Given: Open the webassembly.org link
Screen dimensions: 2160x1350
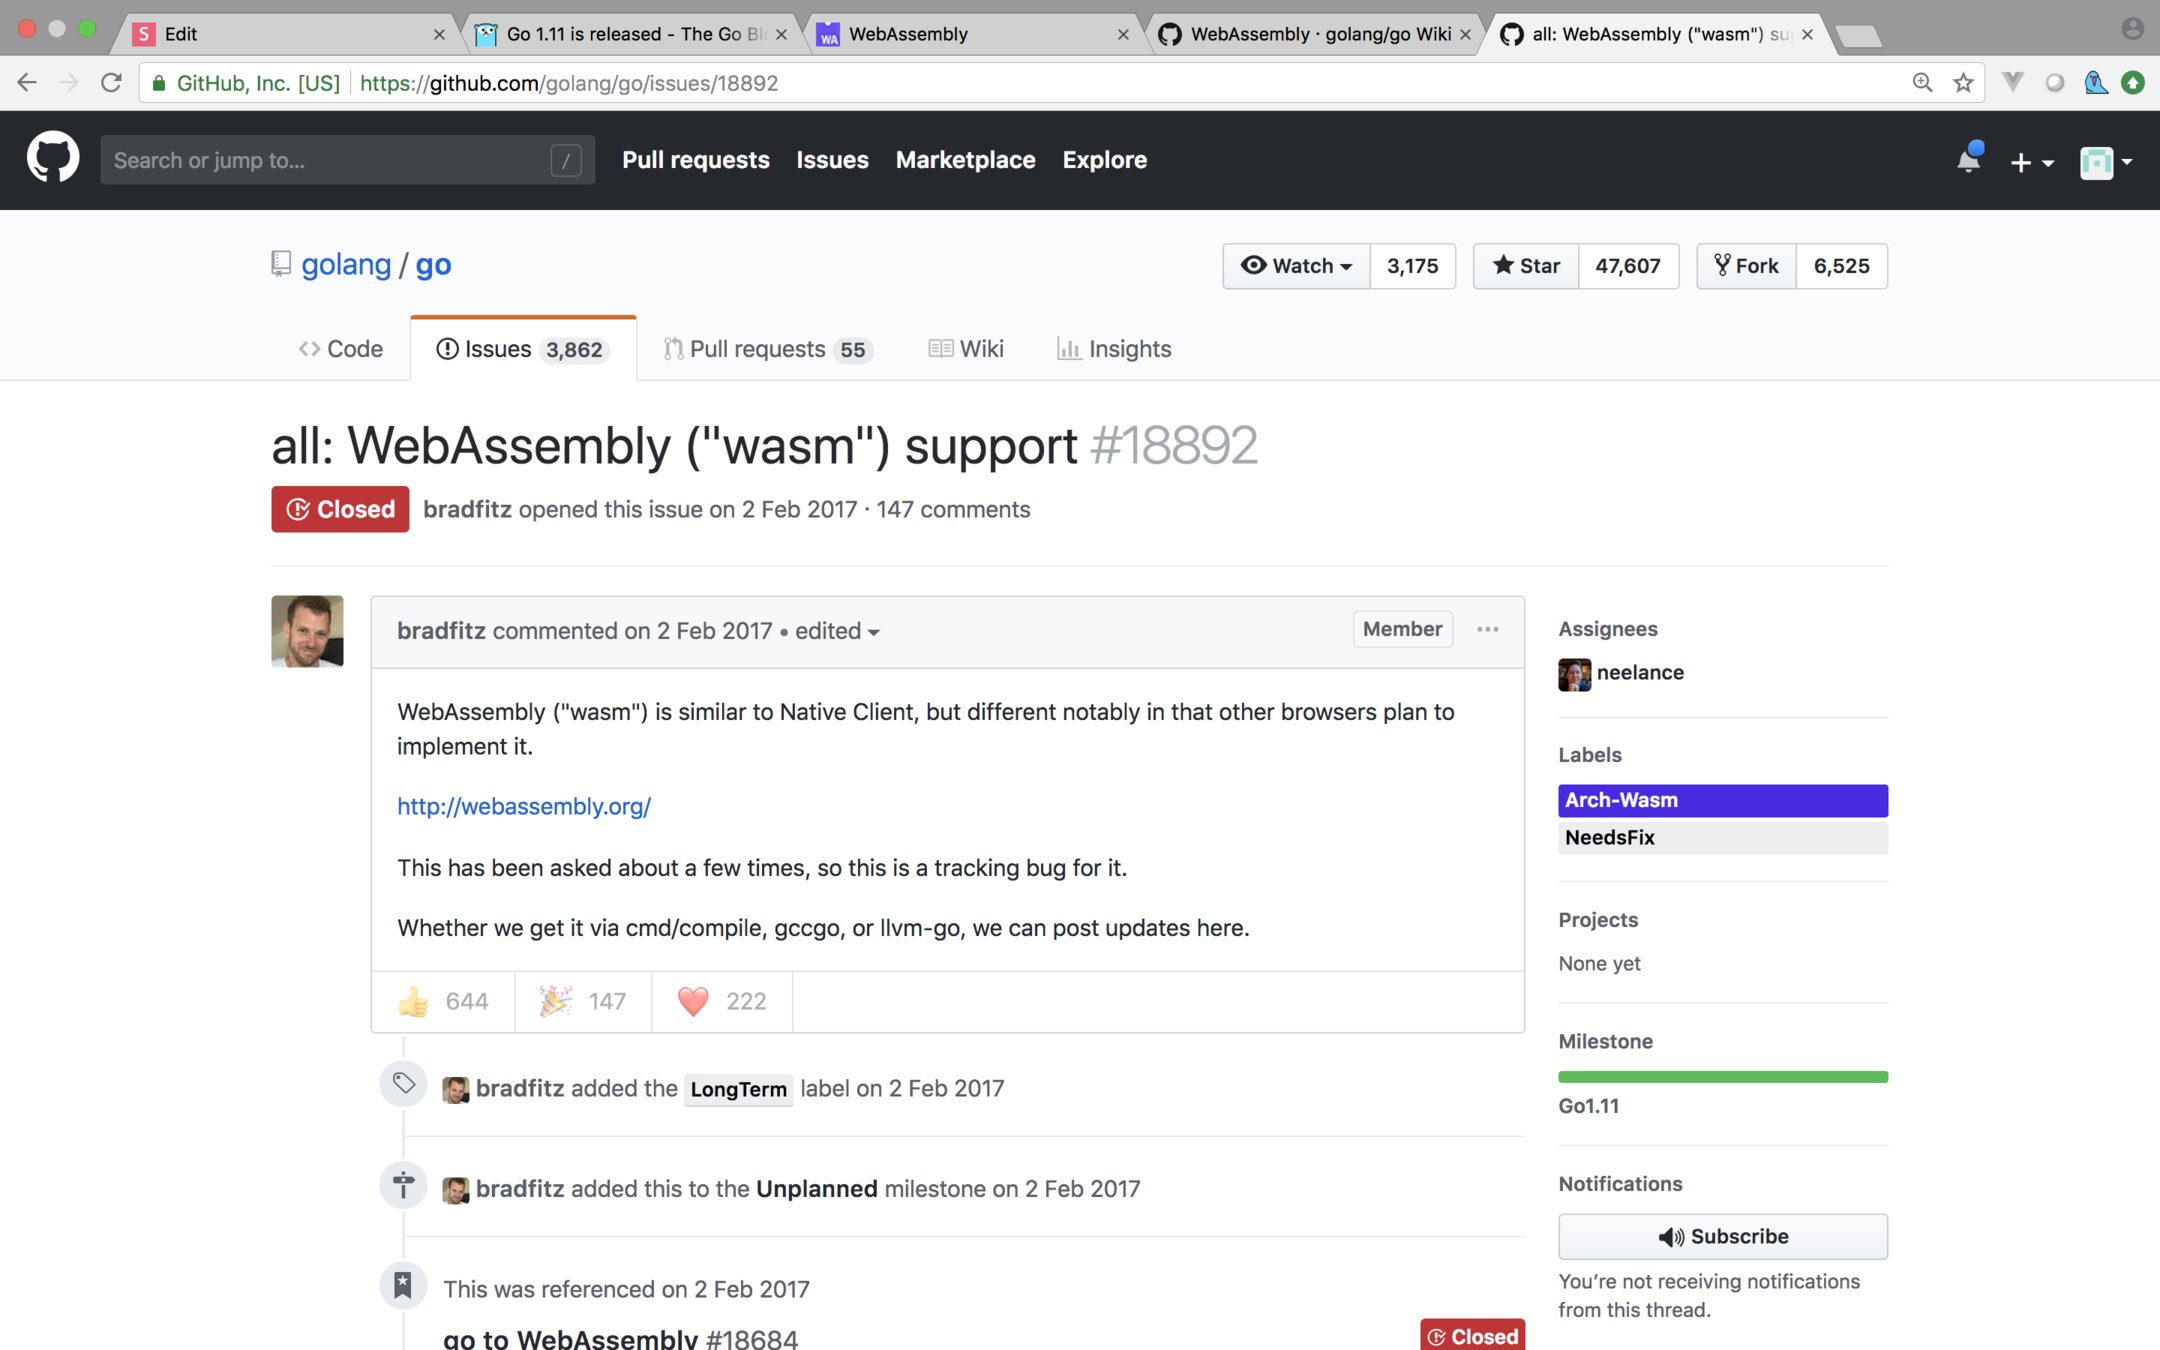Looking at the screenshot, I should (x=524, y=806).
